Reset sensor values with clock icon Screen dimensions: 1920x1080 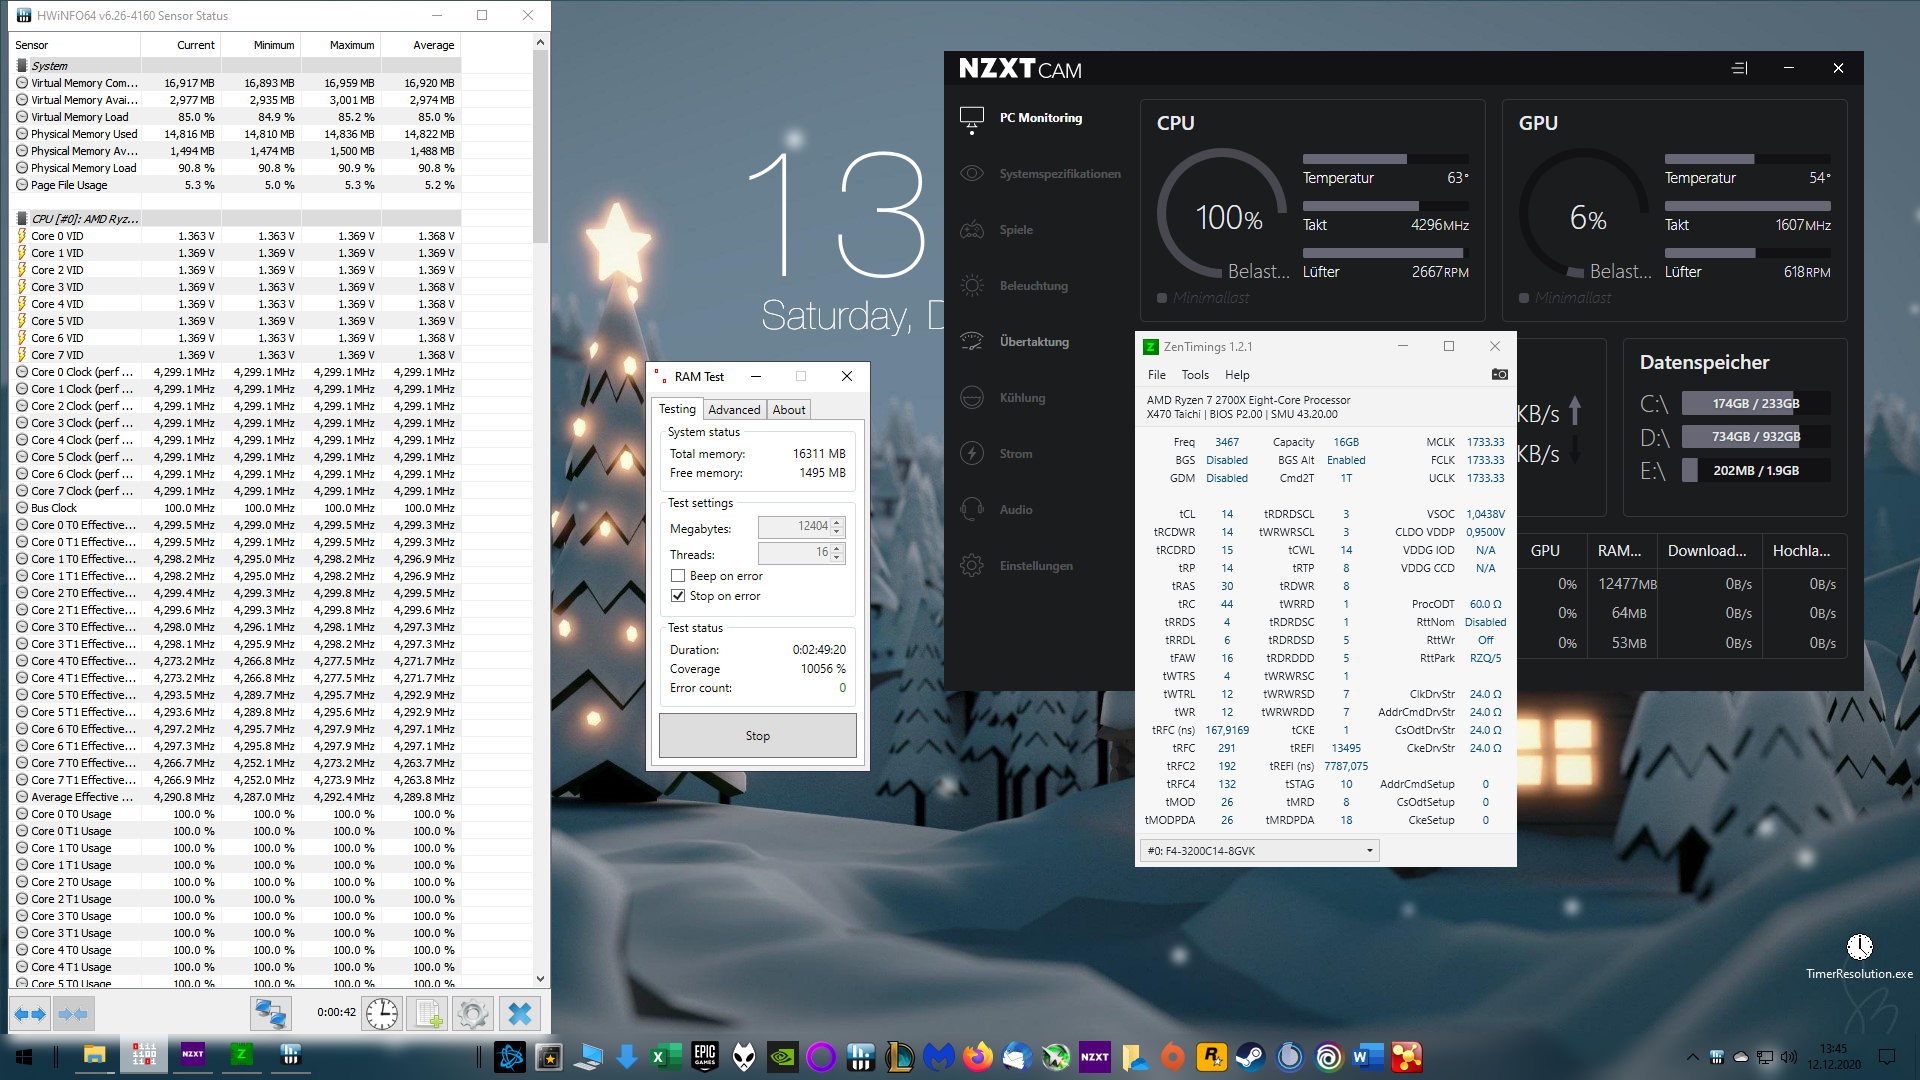tap(382, 1014)
